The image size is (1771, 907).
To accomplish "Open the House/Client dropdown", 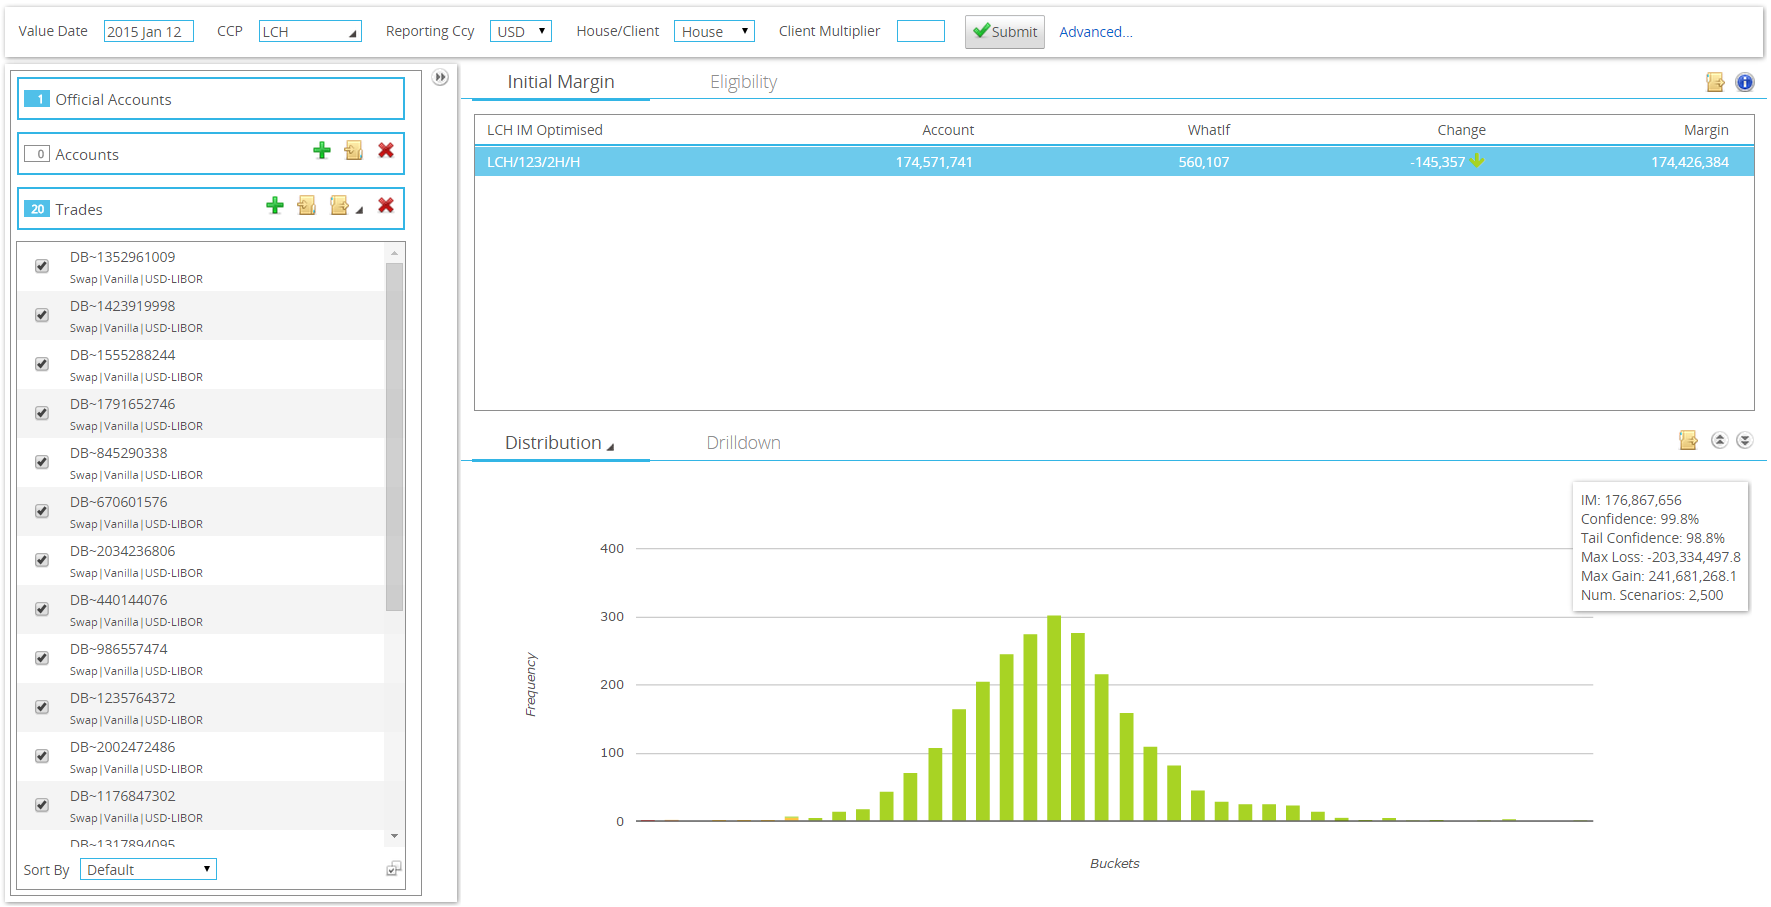I will coord(714,32).
